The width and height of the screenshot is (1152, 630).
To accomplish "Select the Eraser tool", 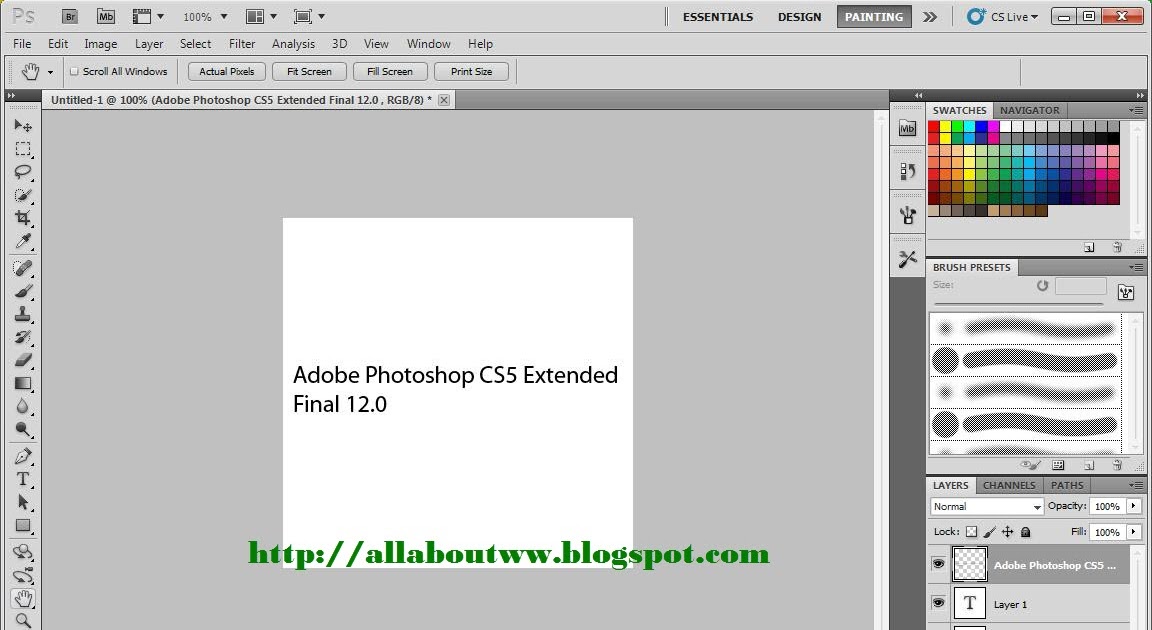I will pyautogui.click(x=23, y=360).
